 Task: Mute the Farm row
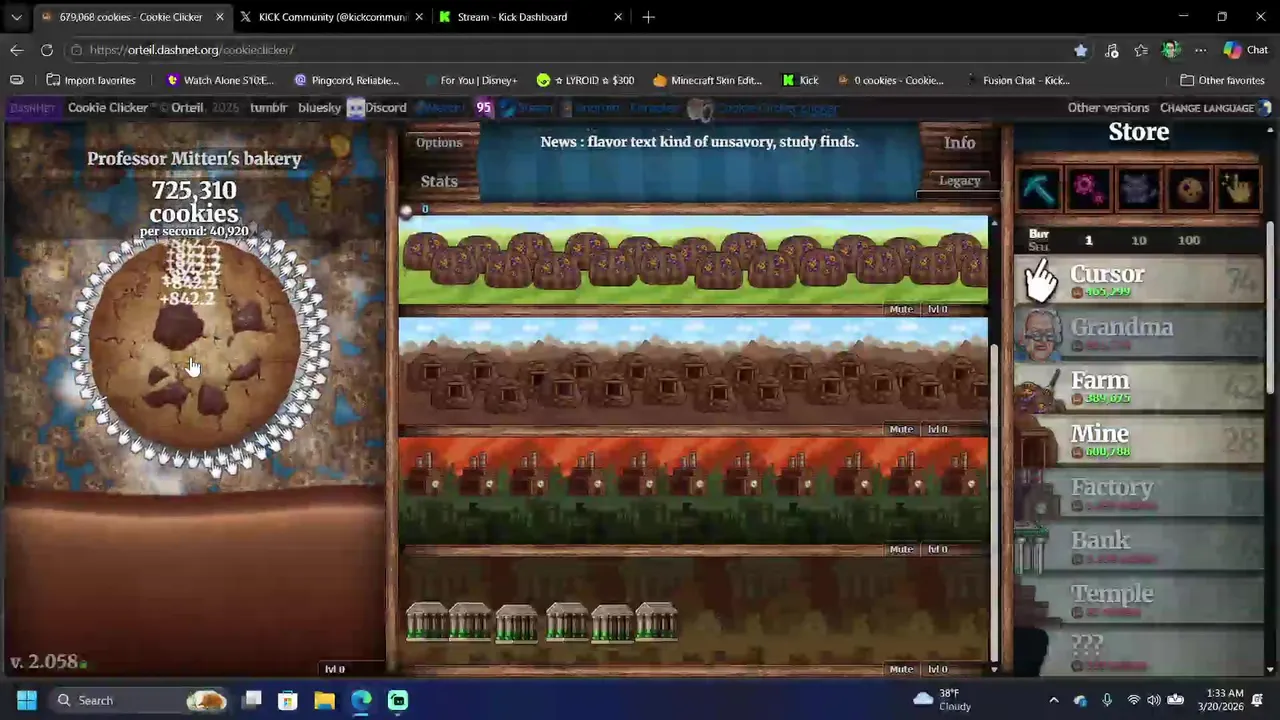click(x=901, y=309)
